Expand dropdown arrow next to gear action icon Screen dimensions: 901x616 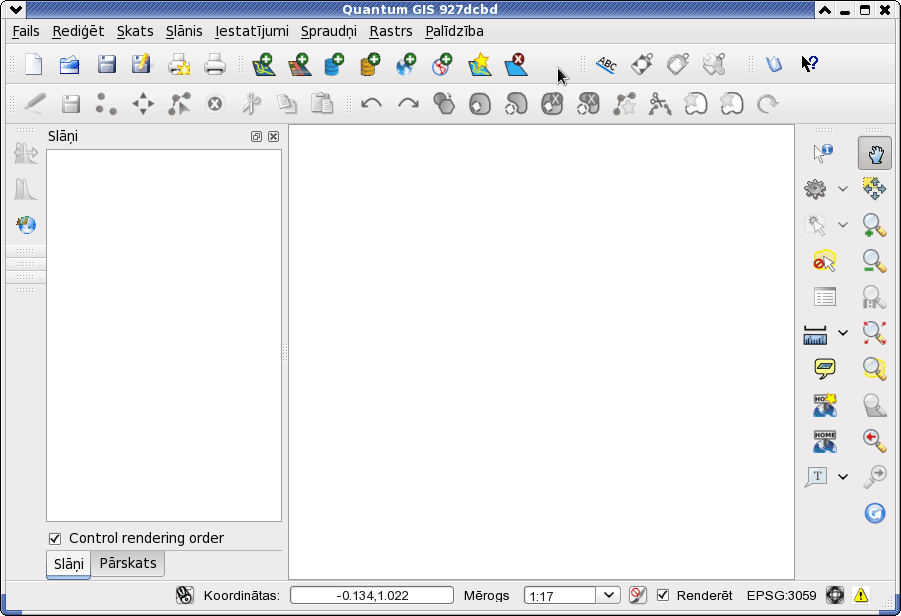pos(842,188)
